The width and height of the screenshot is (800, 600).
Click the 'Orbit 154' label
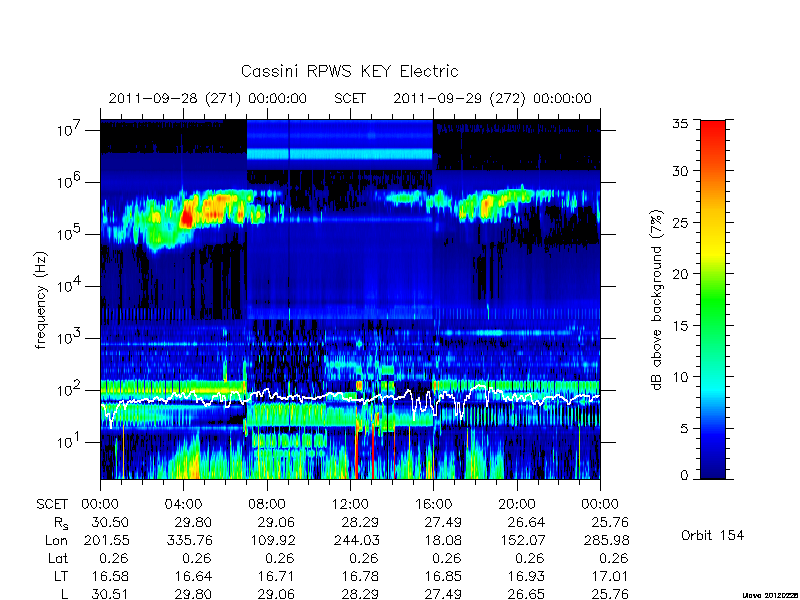712,535
